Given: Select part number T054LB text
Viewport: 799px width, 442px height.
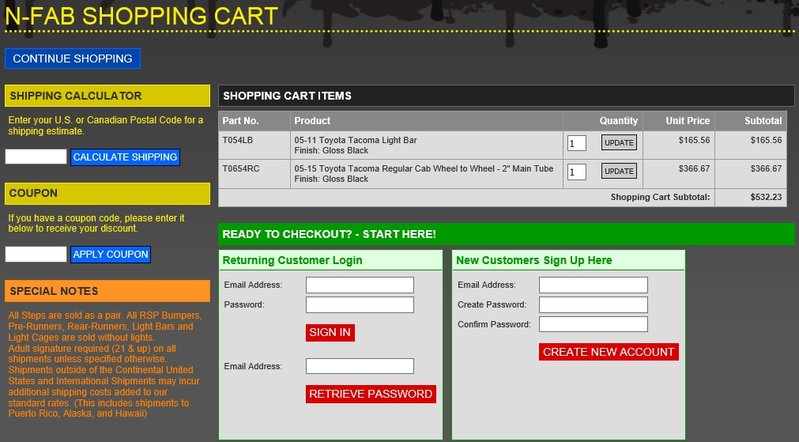Looking at the screenshot, I should [x=237, y=140].
